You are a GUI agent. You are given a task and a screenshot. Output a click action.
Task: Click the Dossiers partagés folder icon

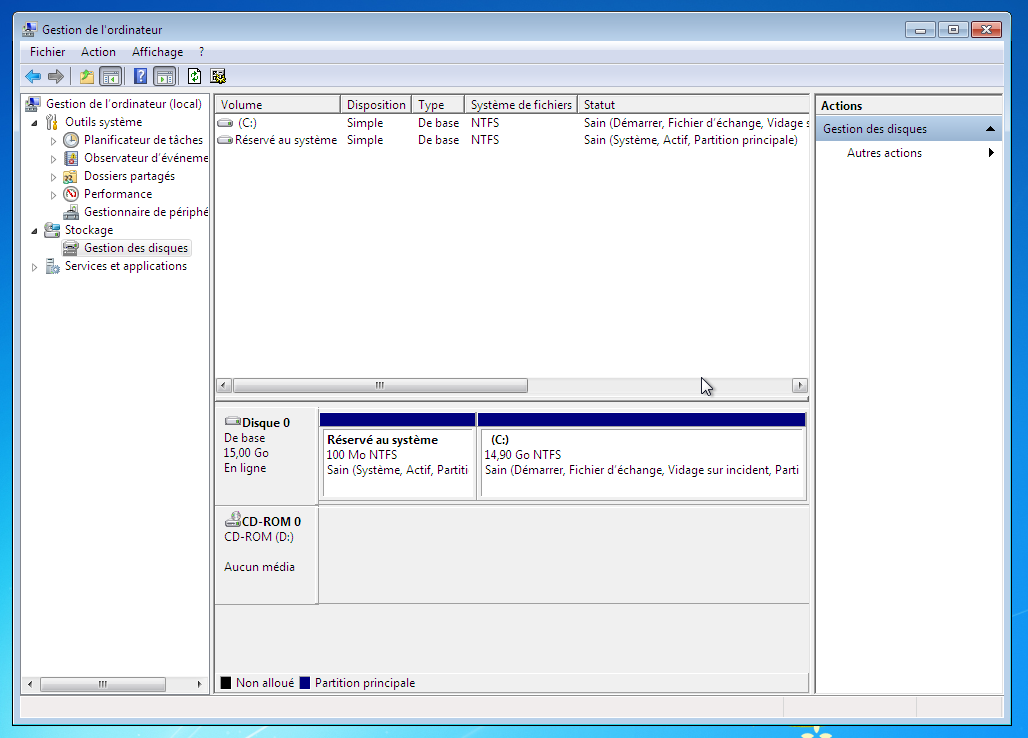[70, 176]
